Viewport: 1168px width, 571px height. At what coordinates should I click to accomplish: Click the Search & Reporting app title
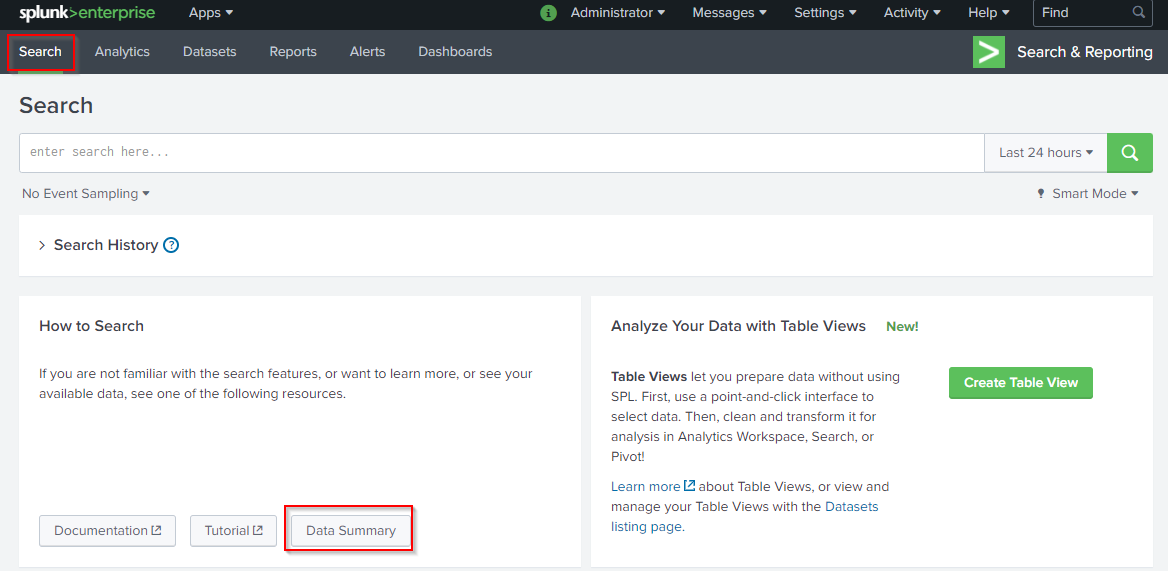tap(1085, 52)
